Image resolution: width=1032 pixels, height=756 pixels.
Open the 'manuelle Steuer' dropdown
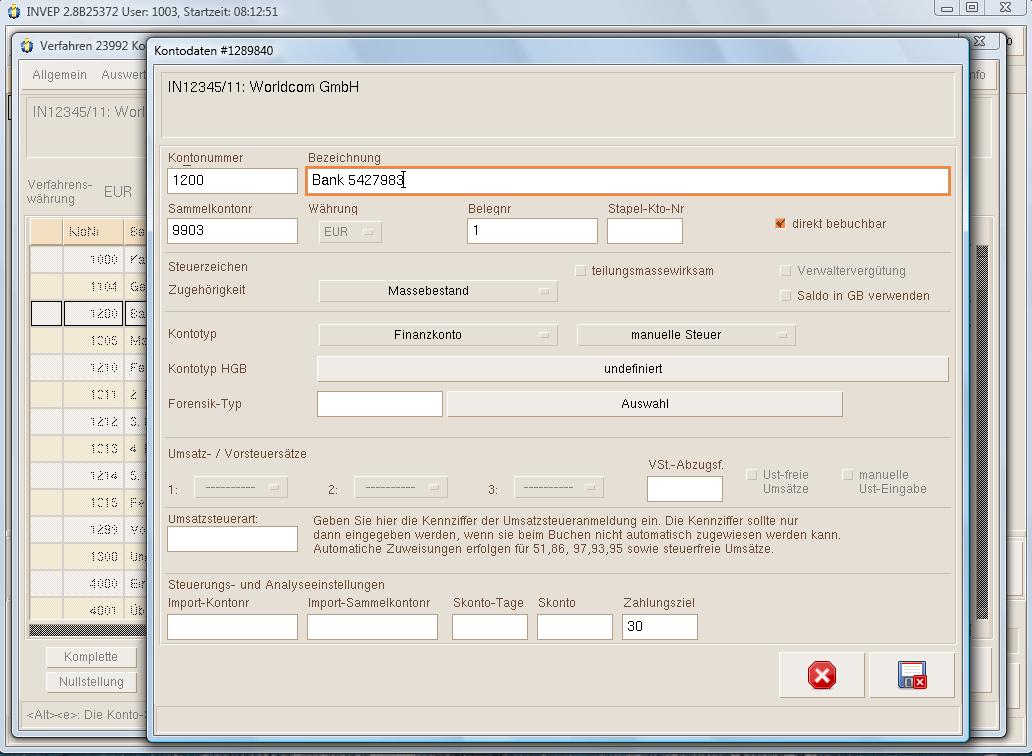pos(686,335)
